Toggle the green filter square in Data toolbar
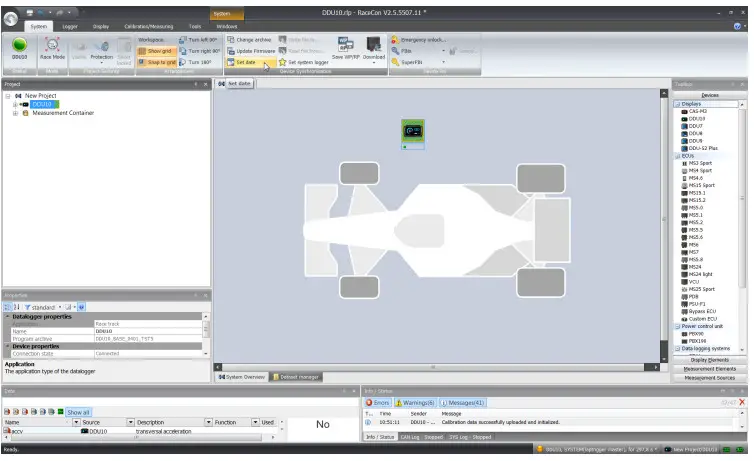 coord(60,412)
